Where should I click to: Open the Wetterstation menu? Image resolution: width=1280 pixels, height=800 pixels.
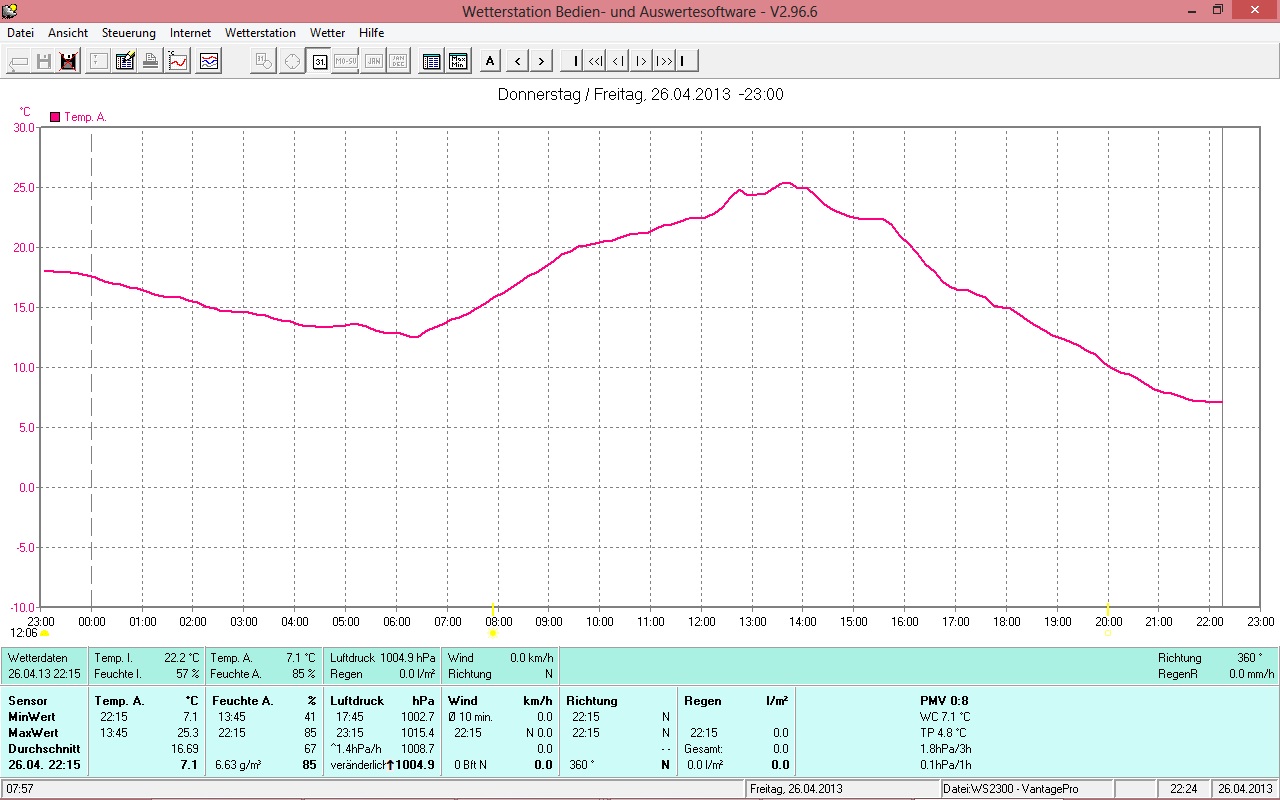[260, 33]
